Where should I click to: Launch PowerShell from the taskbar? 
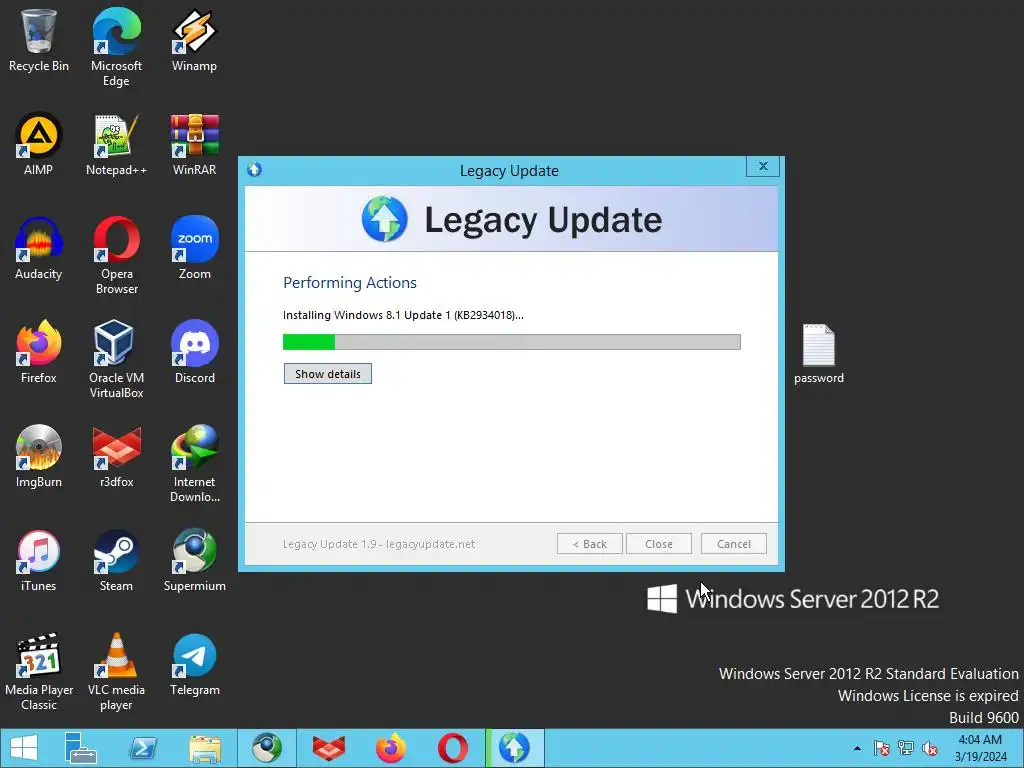click(143, 748)
